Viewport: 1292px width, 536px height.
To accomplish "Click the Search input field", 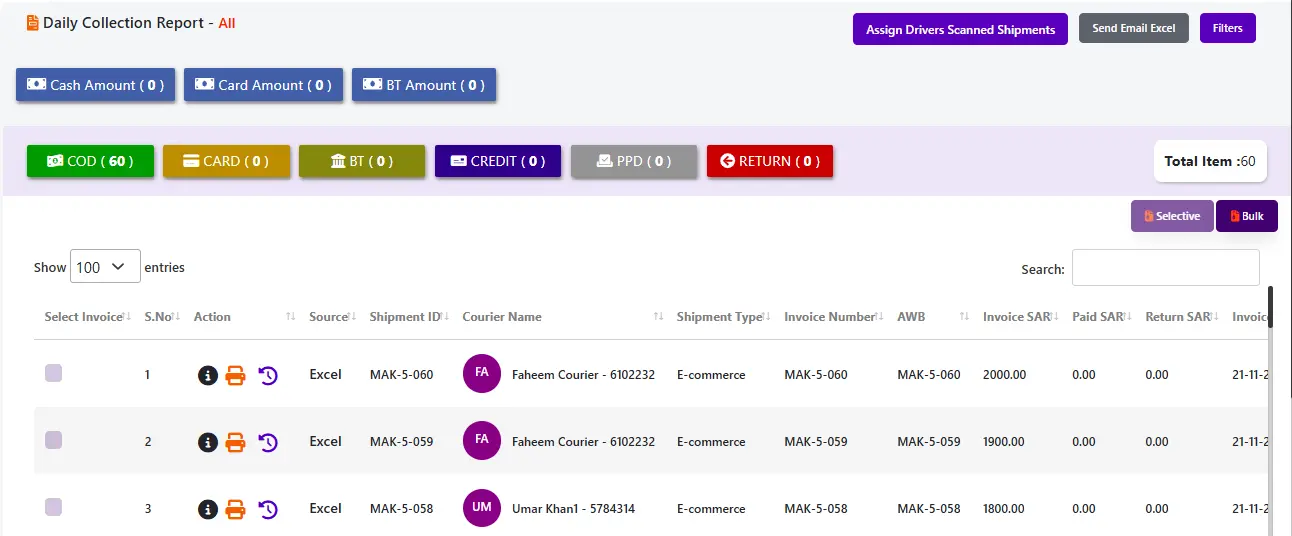I will pos(1165,268).
